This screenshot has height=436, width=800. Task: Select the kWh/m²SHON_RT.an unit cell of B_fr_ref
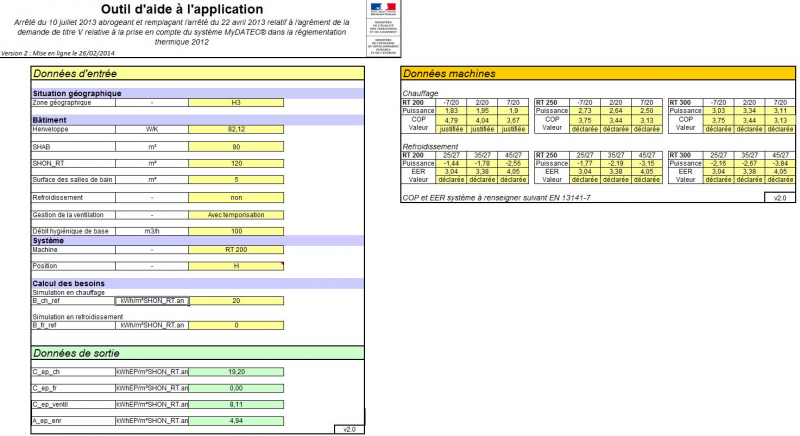pyautogui.click(x=152, y=325)
